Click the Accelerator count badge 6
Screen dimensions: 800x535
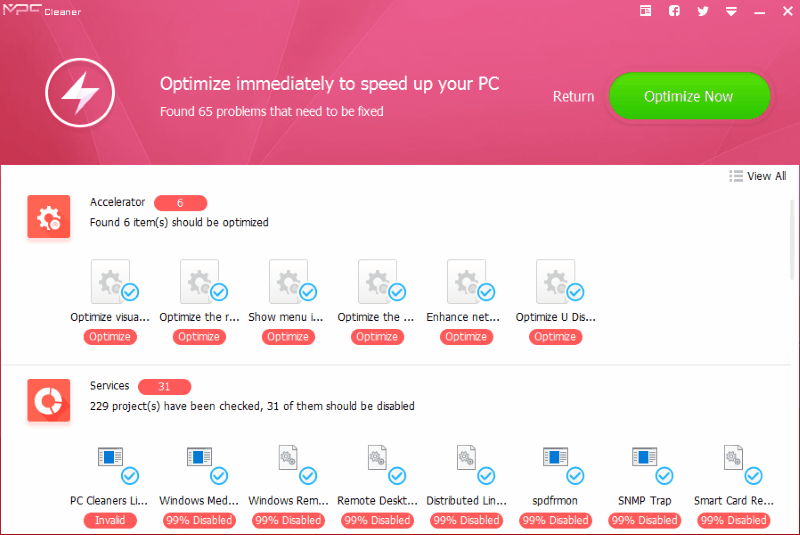pos(180,203)
